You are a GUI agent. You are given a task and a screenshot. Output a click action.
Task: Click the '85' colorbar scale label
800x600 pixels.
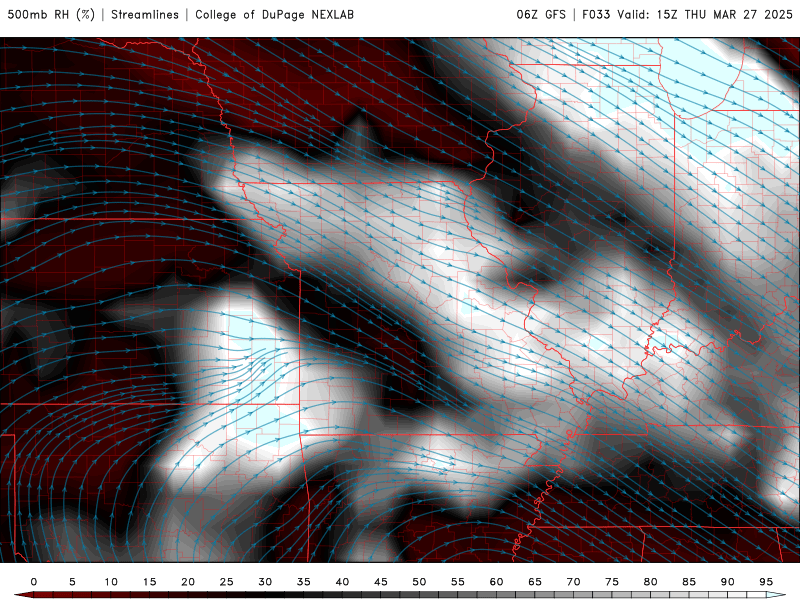689,582
